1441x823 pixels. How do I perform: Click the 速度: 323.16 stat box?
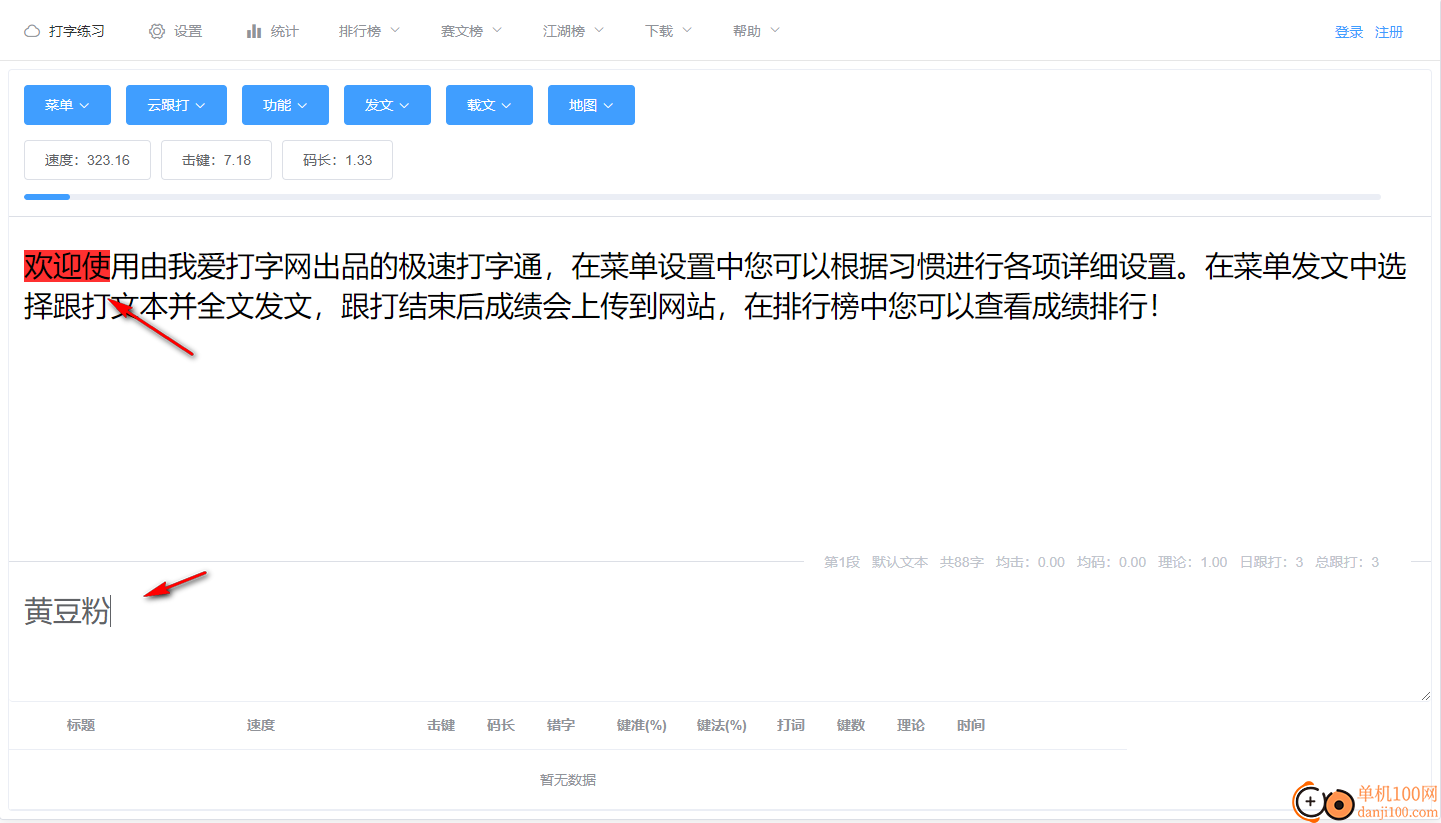coord(87,160)
